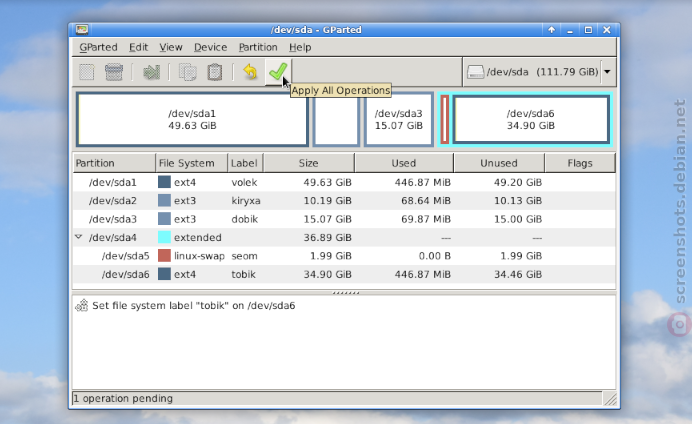Click the "1 operation pending" status bar text

(123, 398)
